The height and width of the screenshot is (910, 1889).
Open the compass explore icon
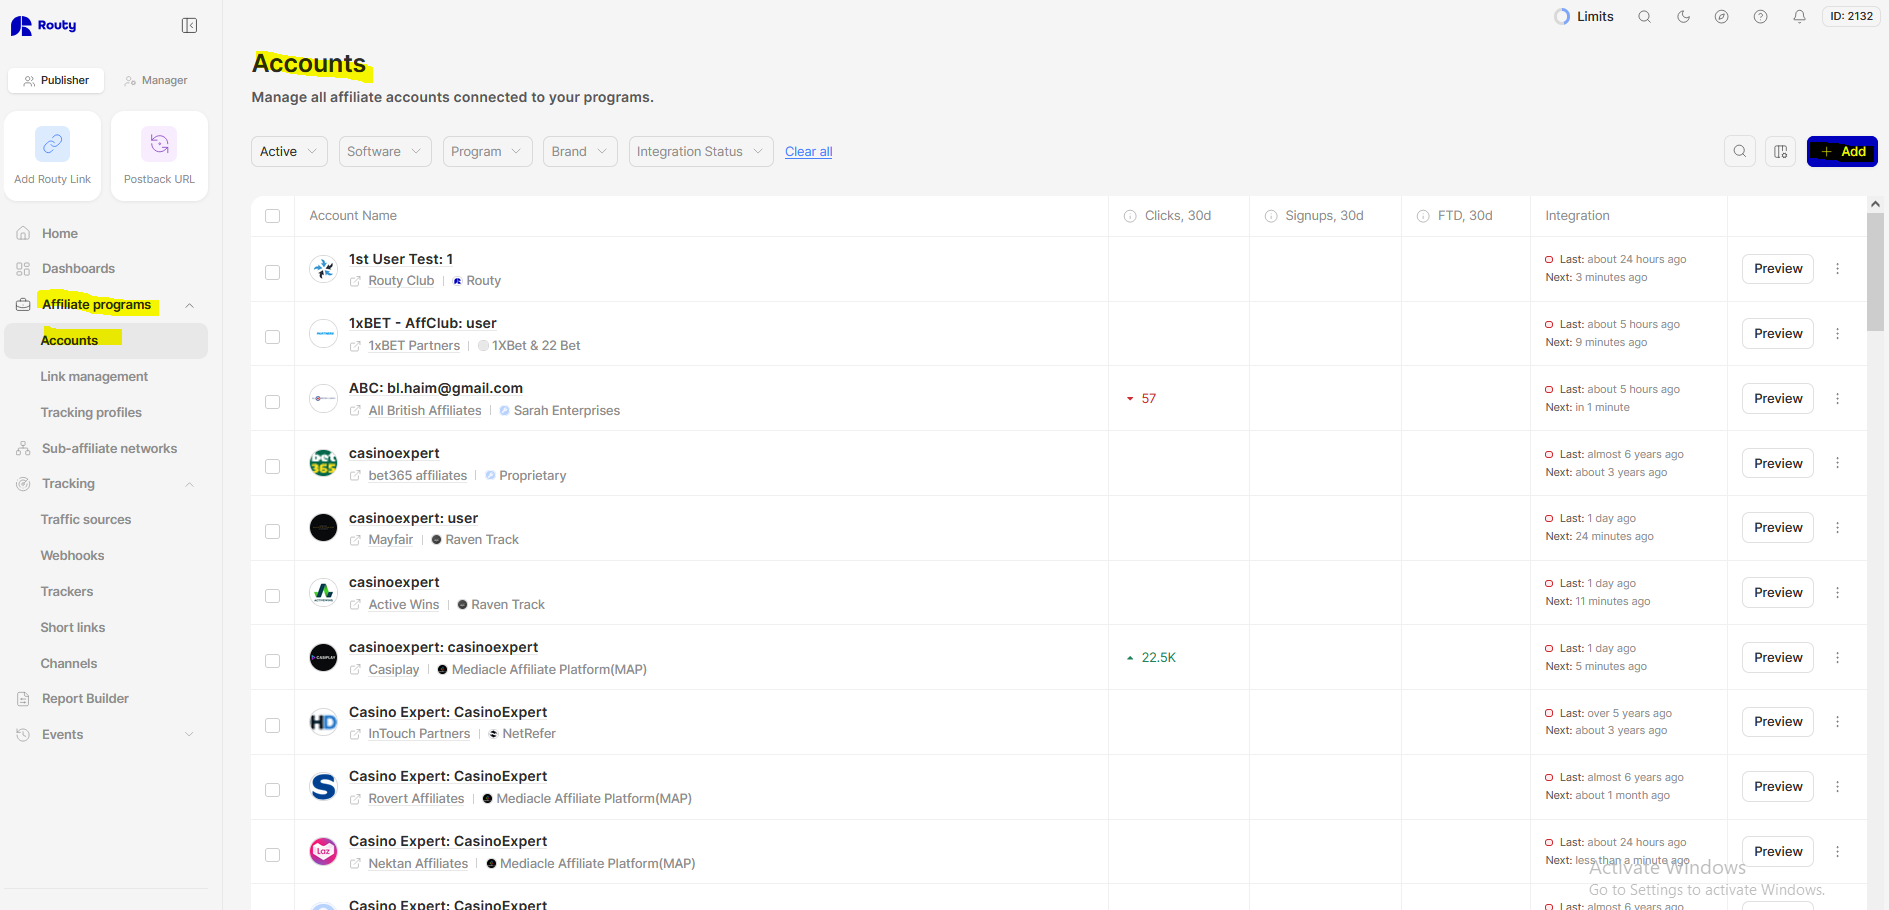1721,16
